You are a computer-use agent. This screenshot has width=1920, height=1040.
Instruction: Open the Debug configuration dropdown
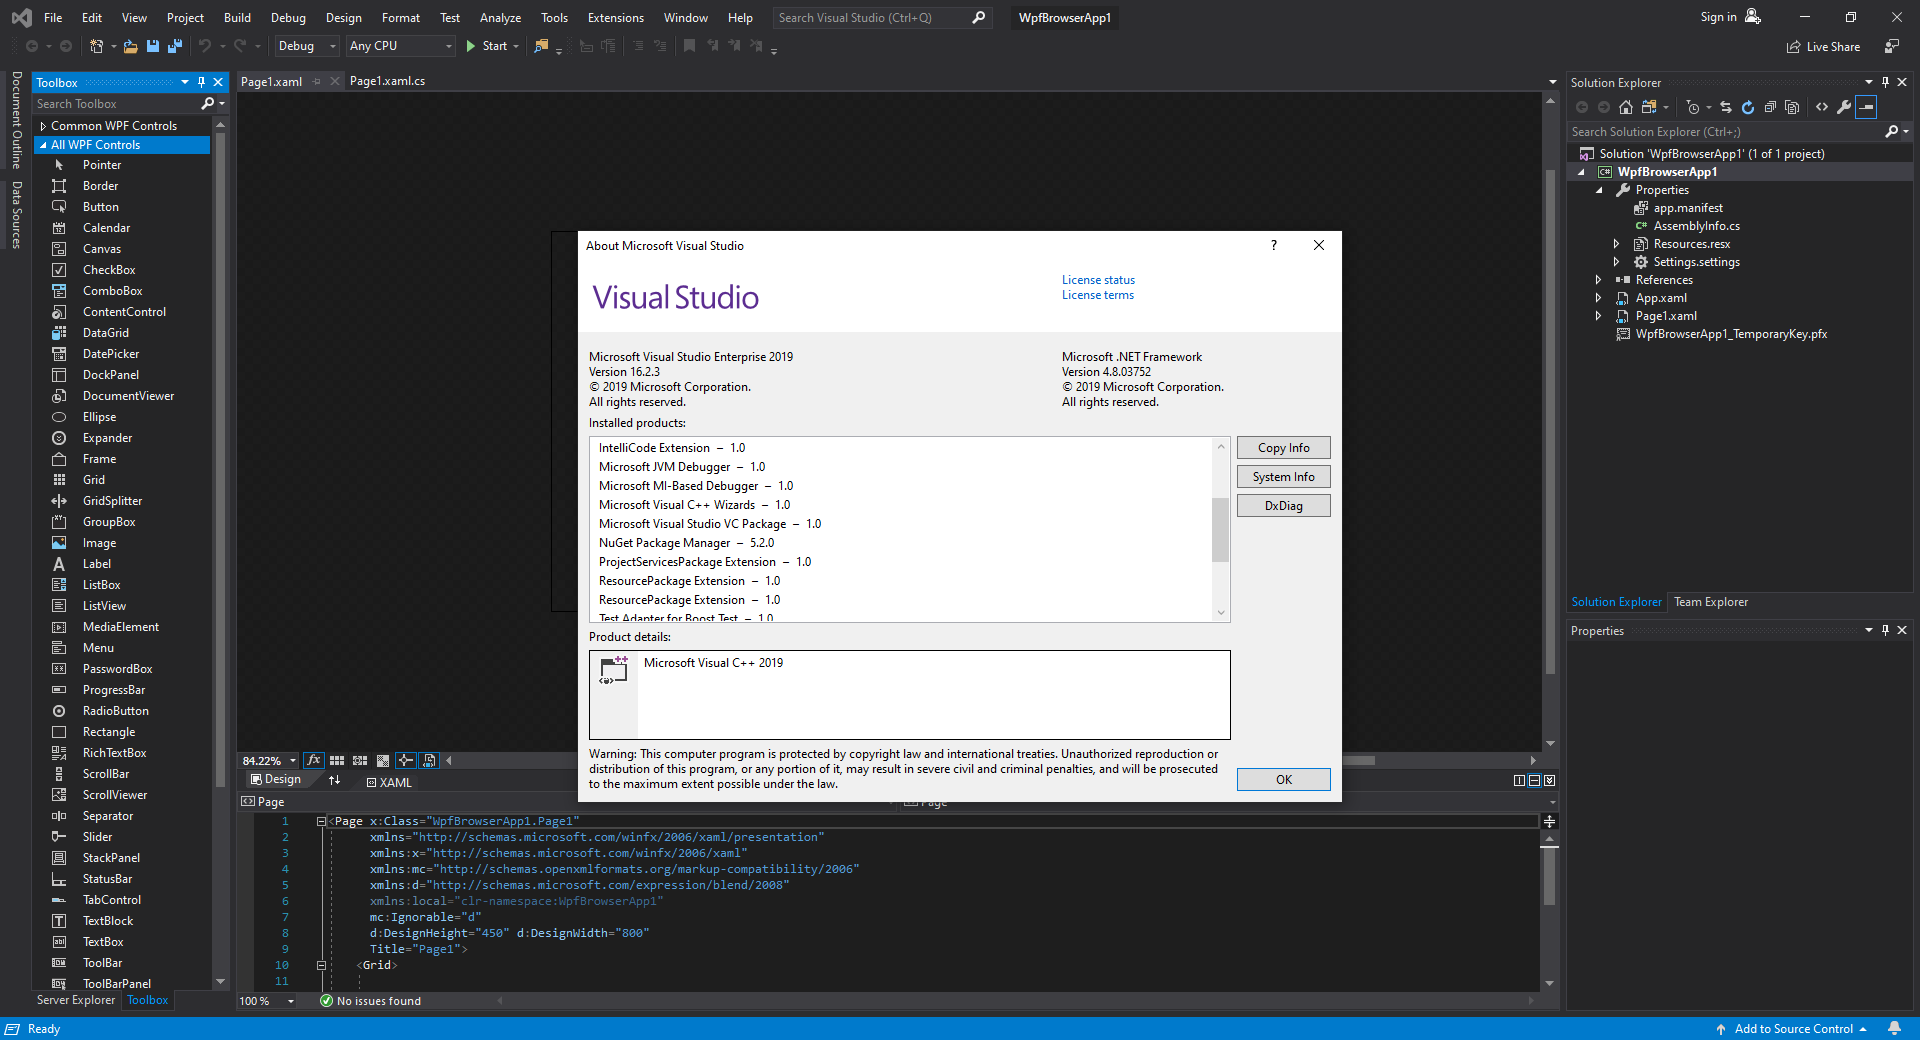click(306, 46)
